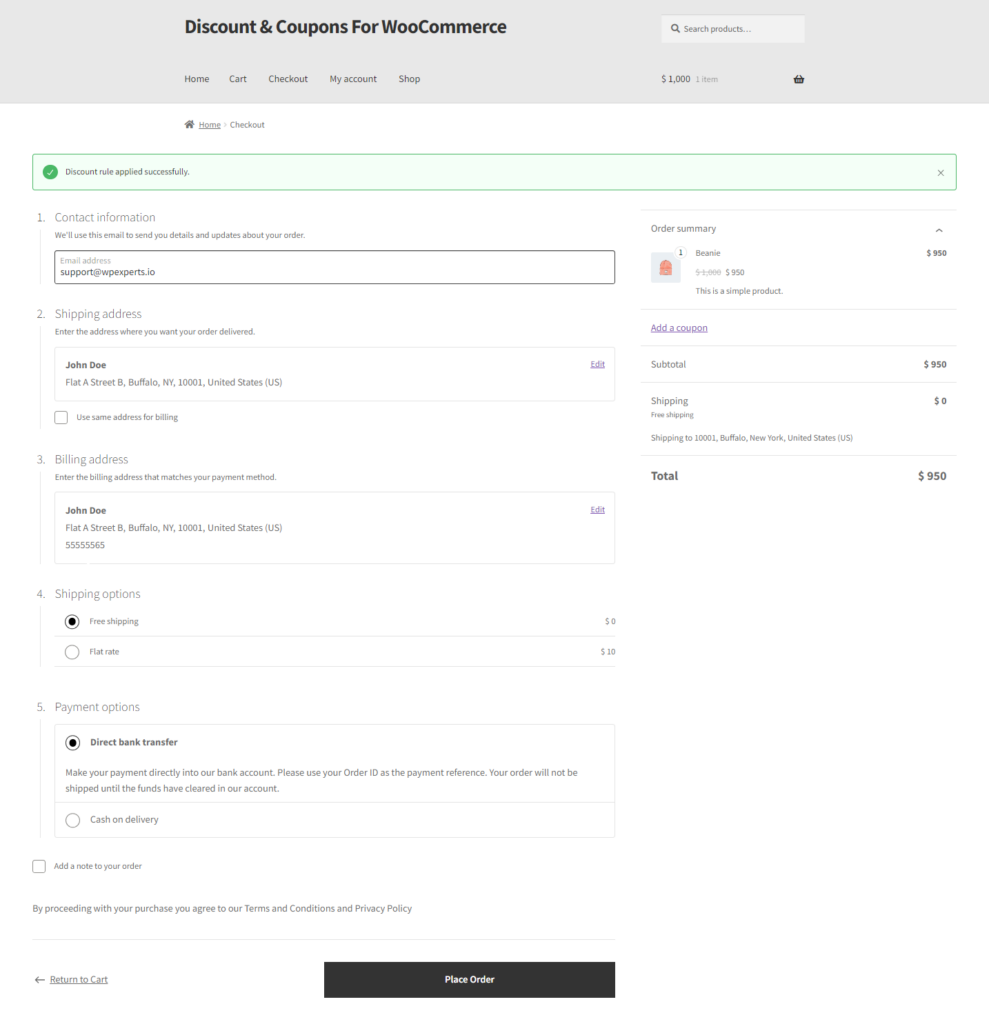The height and width of the screenshot is (1024, 989).
Task: Select Flat rate shipping option
Action: tap(72, 652)
